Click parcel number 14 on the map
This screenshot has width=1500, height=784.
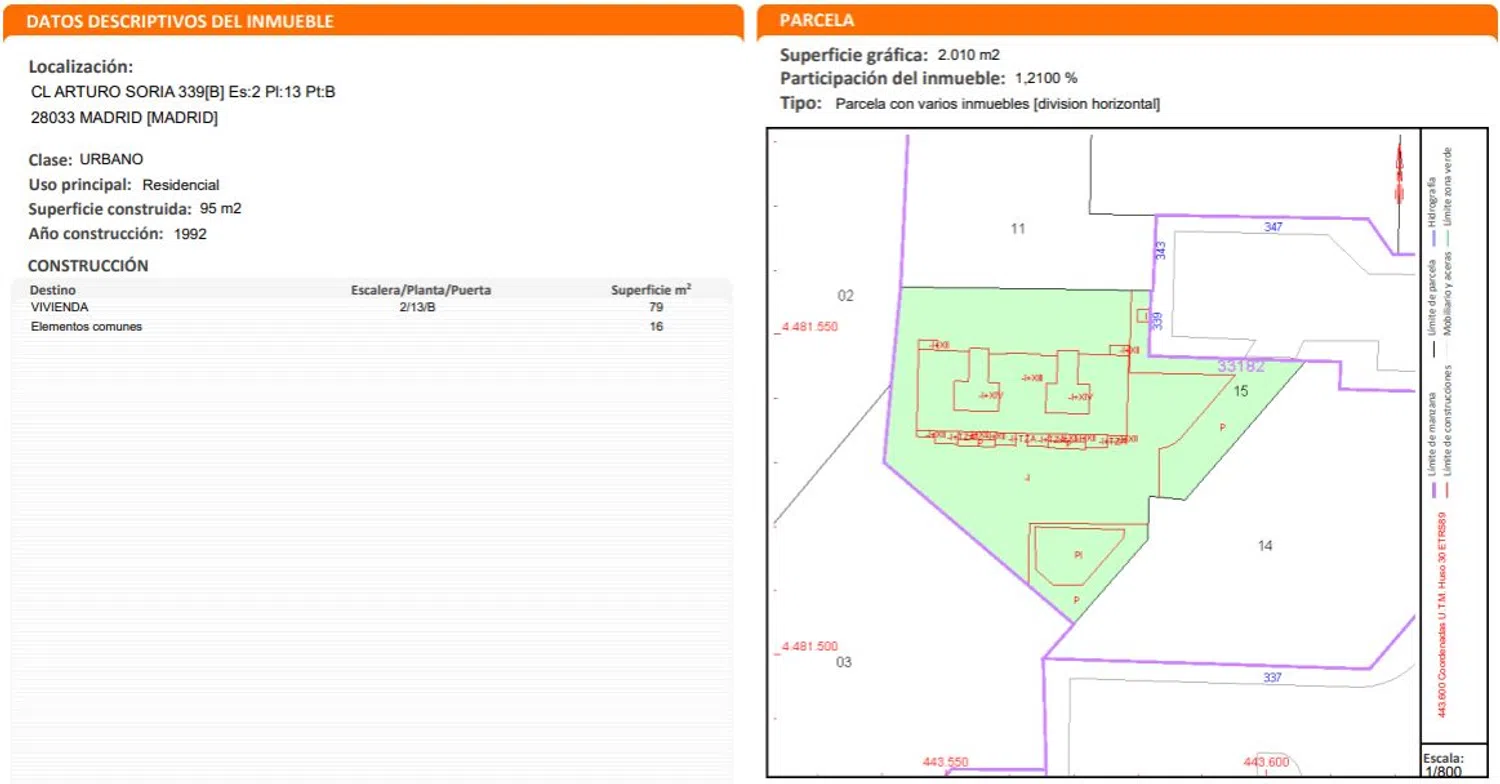coord(1265,545)
